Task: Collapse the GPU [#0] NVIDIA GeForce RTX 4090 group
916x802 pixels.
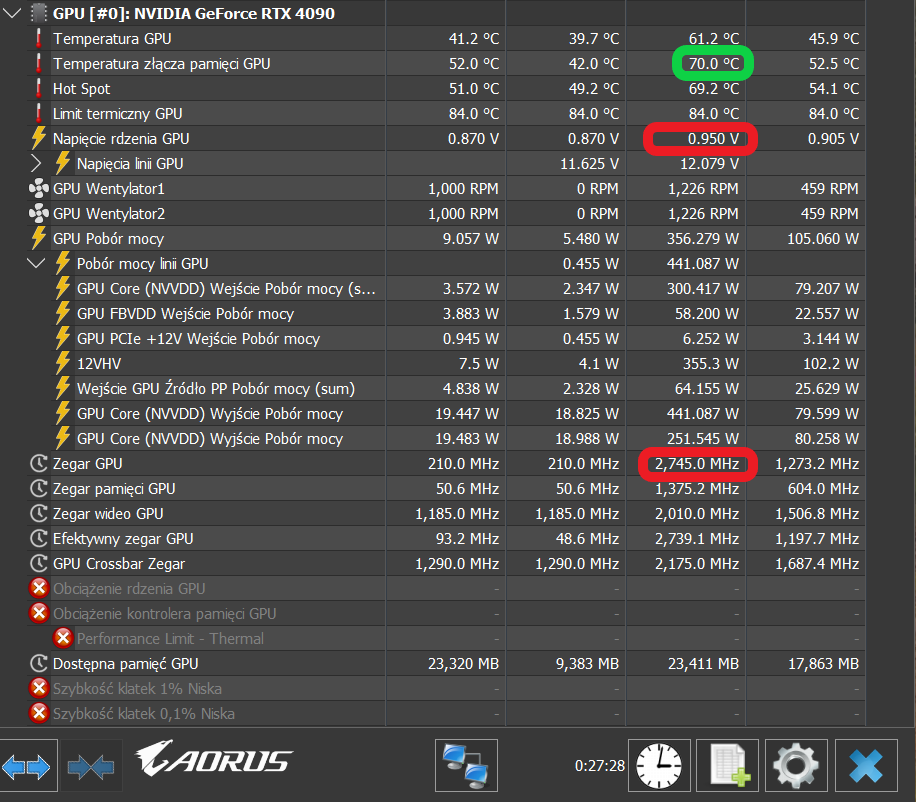Action: click(x=12, y=13)
